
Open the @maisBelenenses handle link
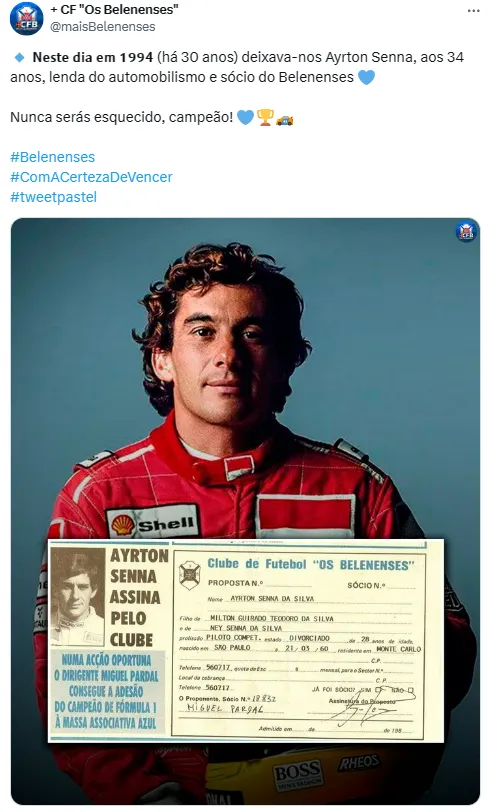click(x=103, y=26)
